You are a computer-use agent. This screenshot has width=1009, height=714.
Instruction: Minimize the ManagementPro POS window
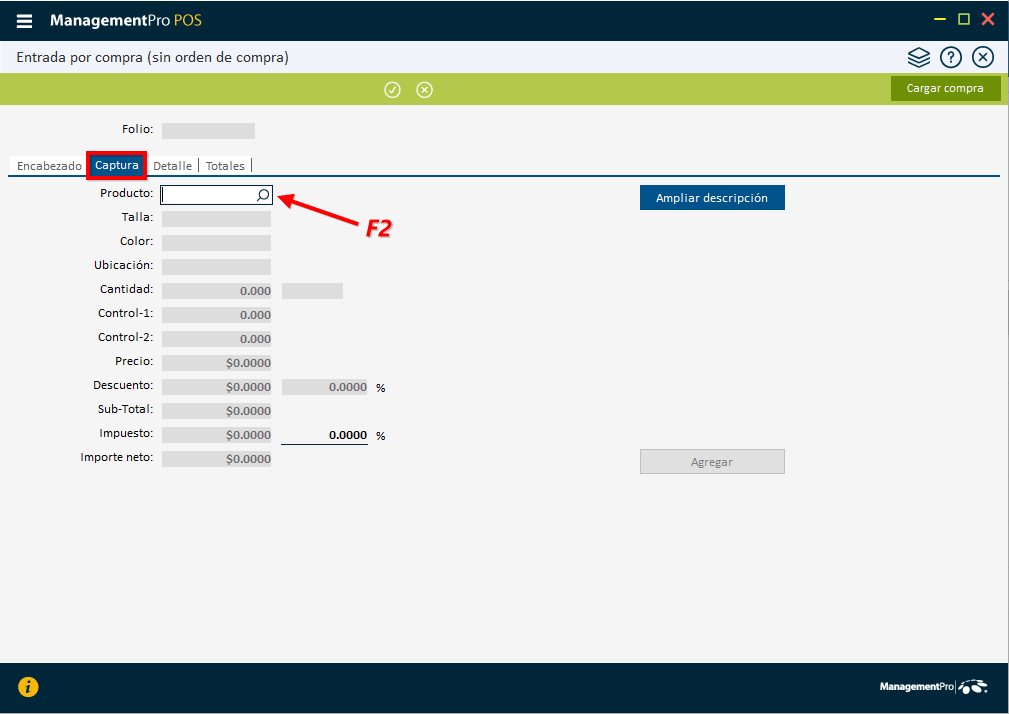pyautogui.click(x=940, y=20)
